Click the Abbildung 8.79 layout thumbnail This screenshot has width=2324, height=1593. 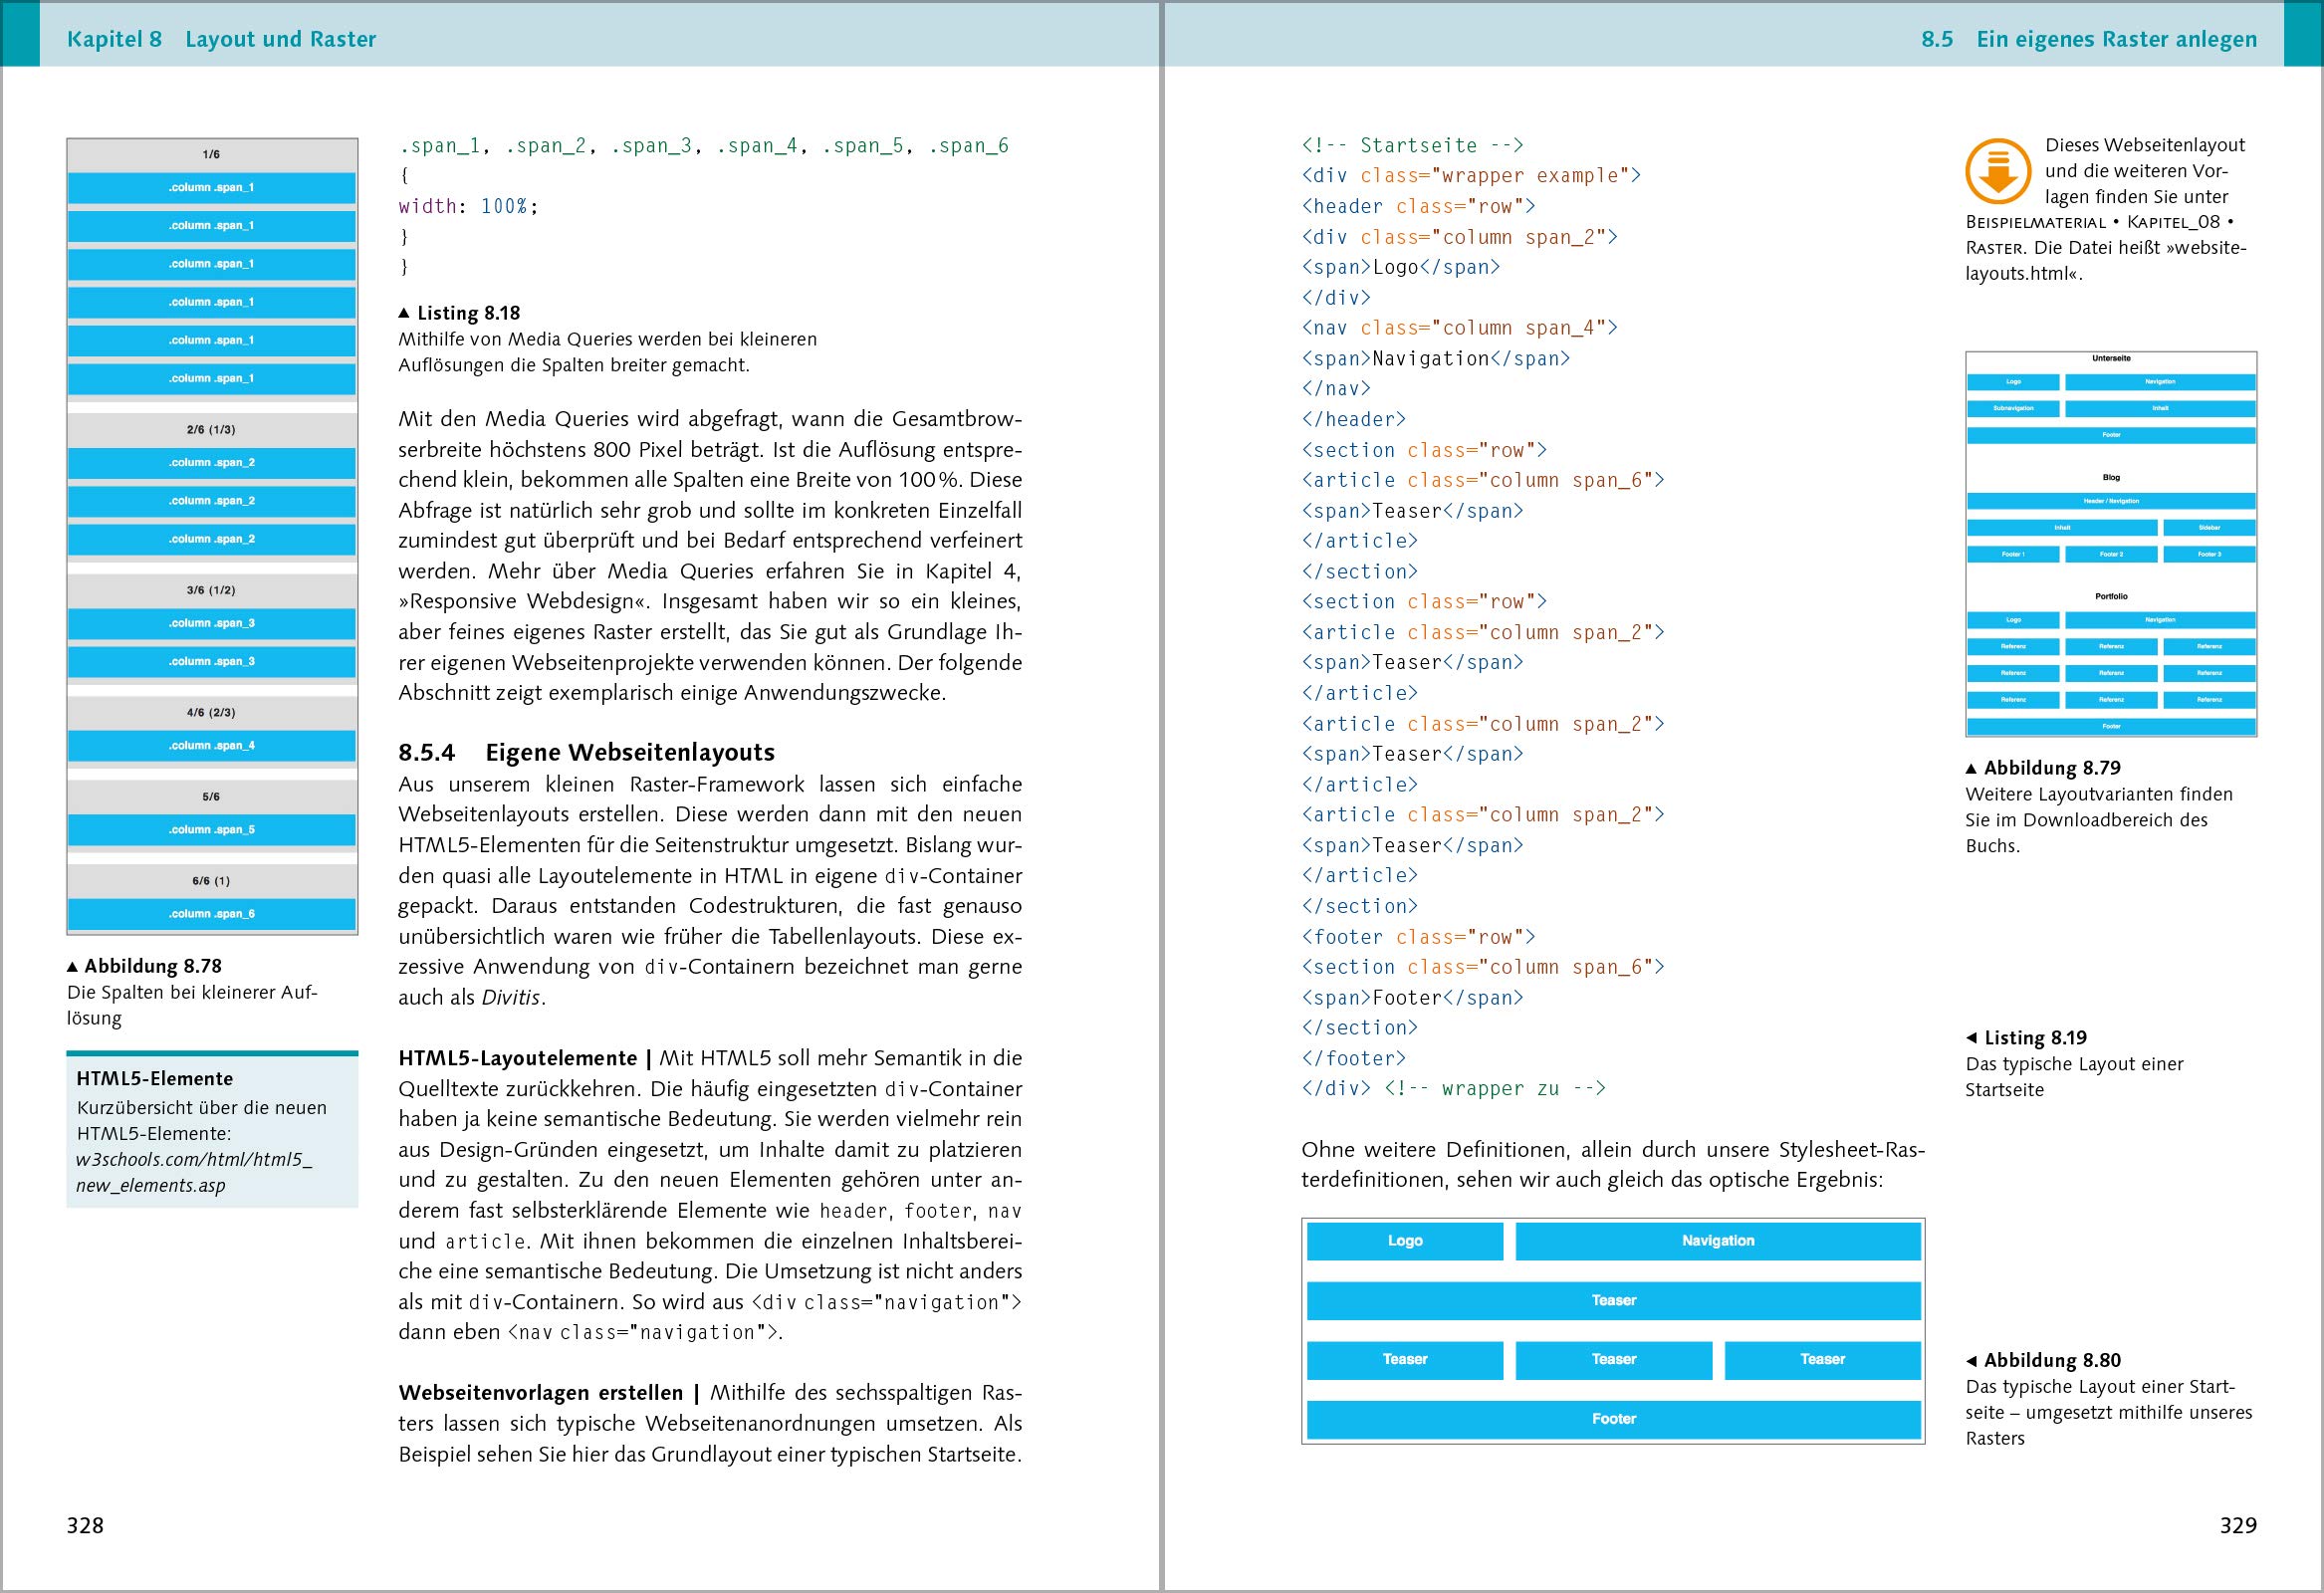(x=2111, y=544)
